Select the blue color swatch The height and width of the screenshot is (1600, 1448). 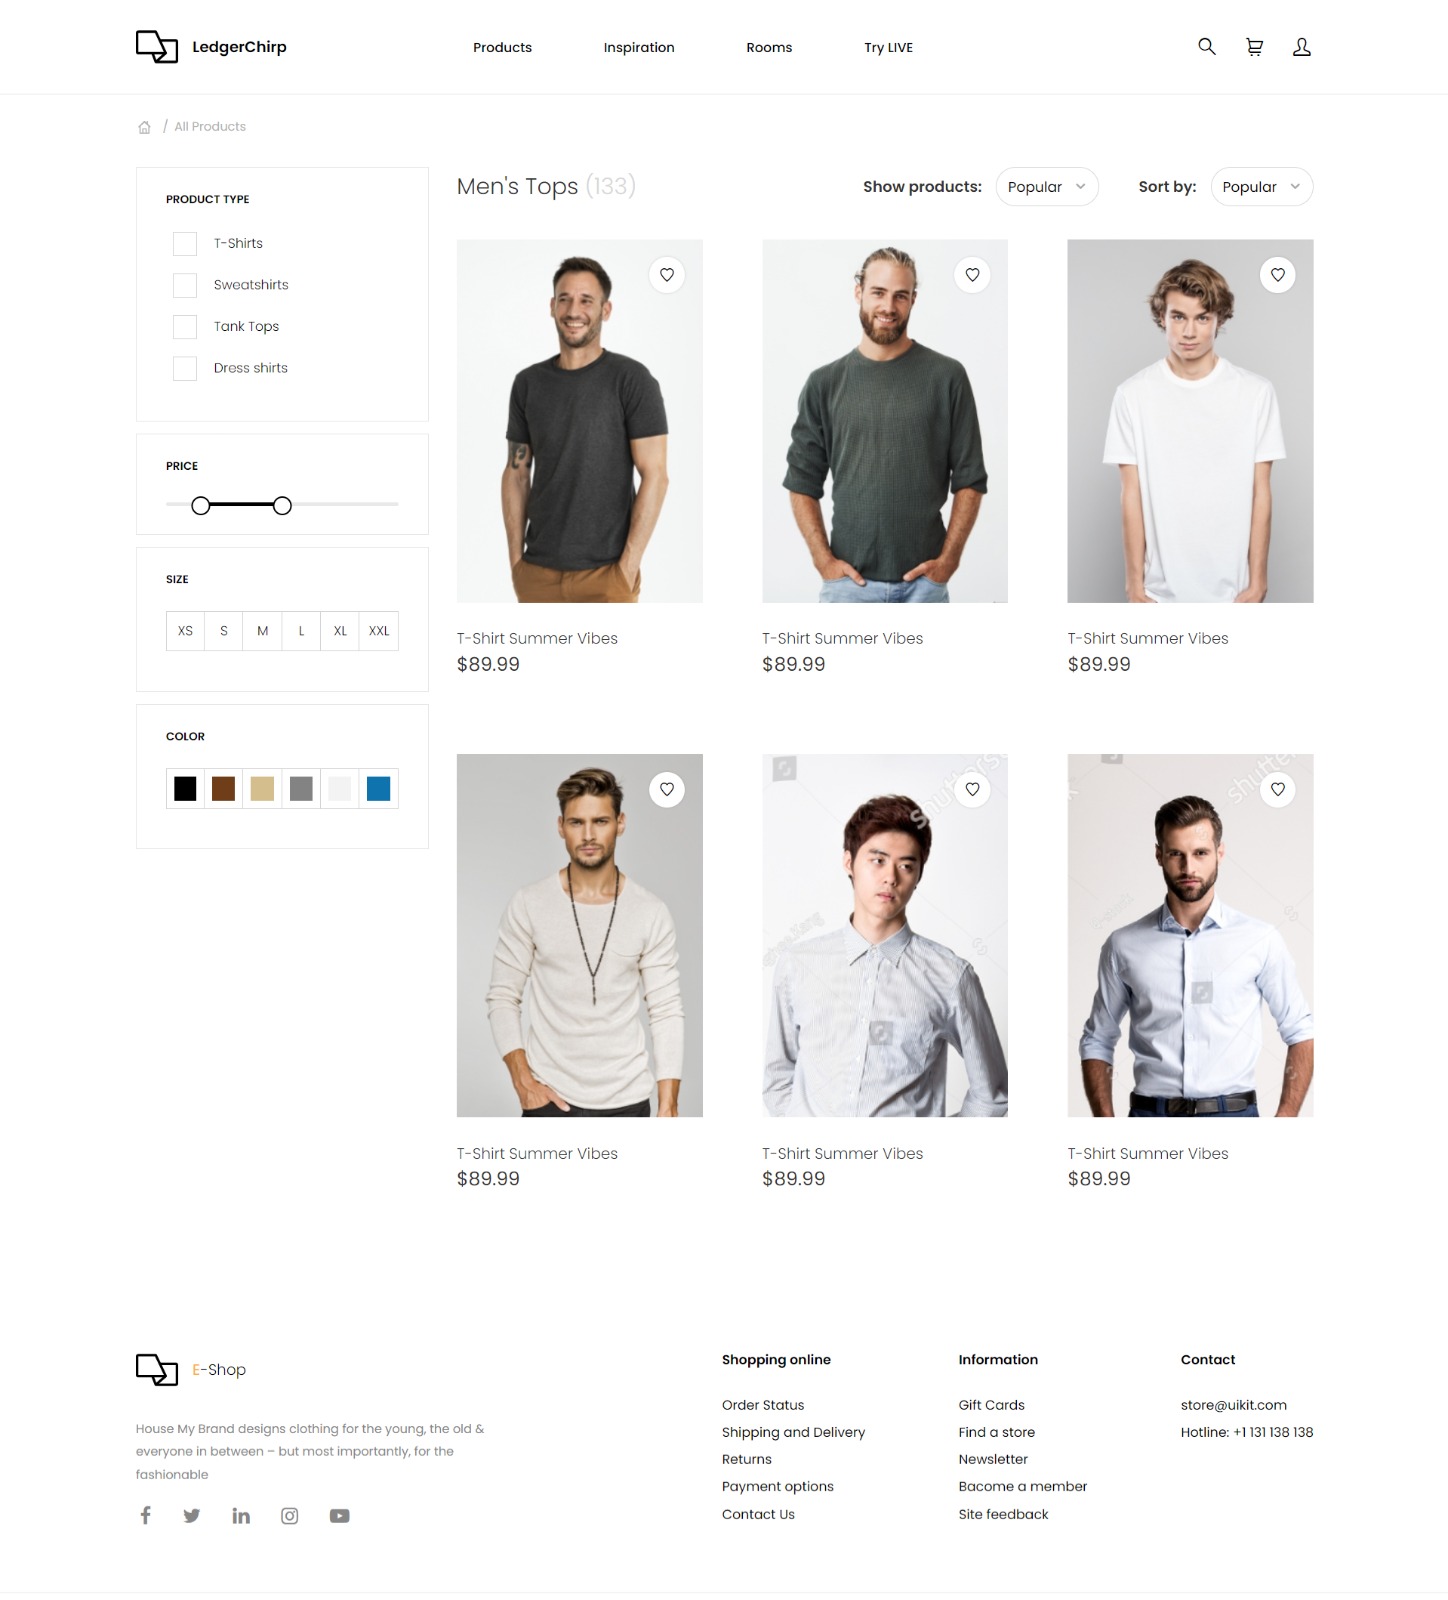coord(379,789)
